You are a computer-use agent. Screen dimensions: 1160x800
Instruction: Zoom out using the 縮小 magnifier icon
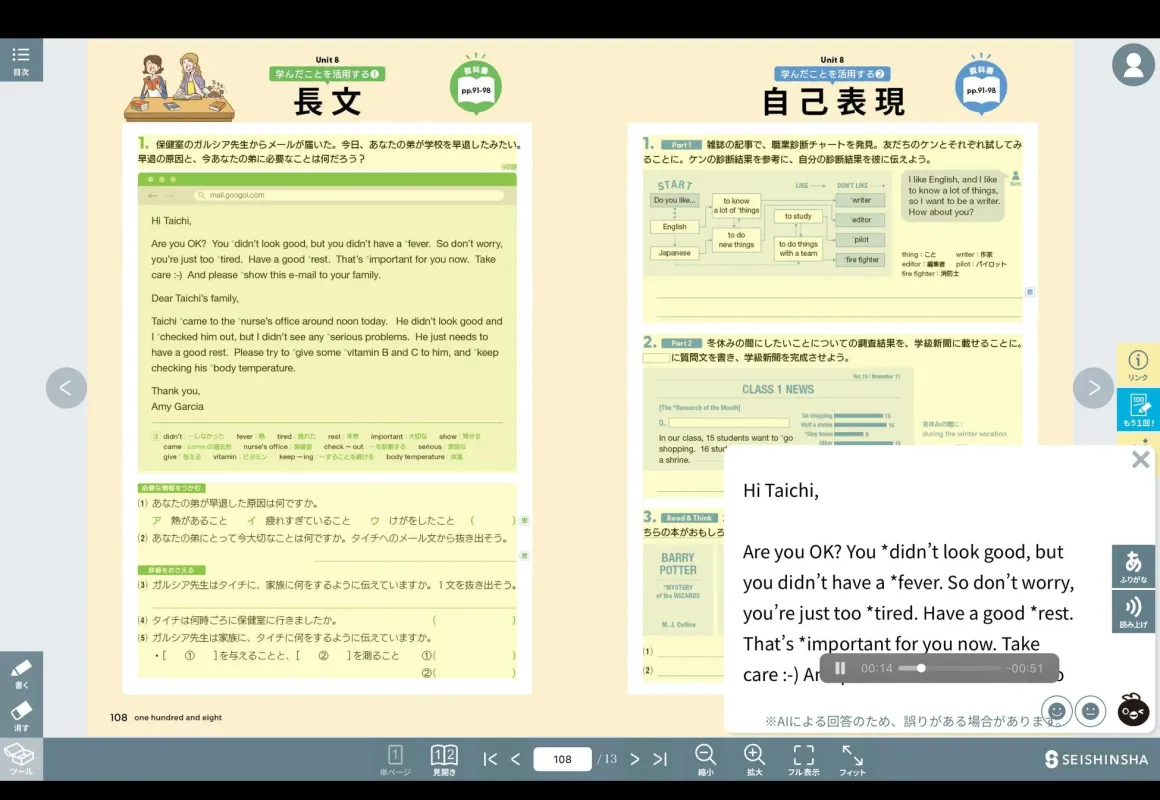coord(706,758)
